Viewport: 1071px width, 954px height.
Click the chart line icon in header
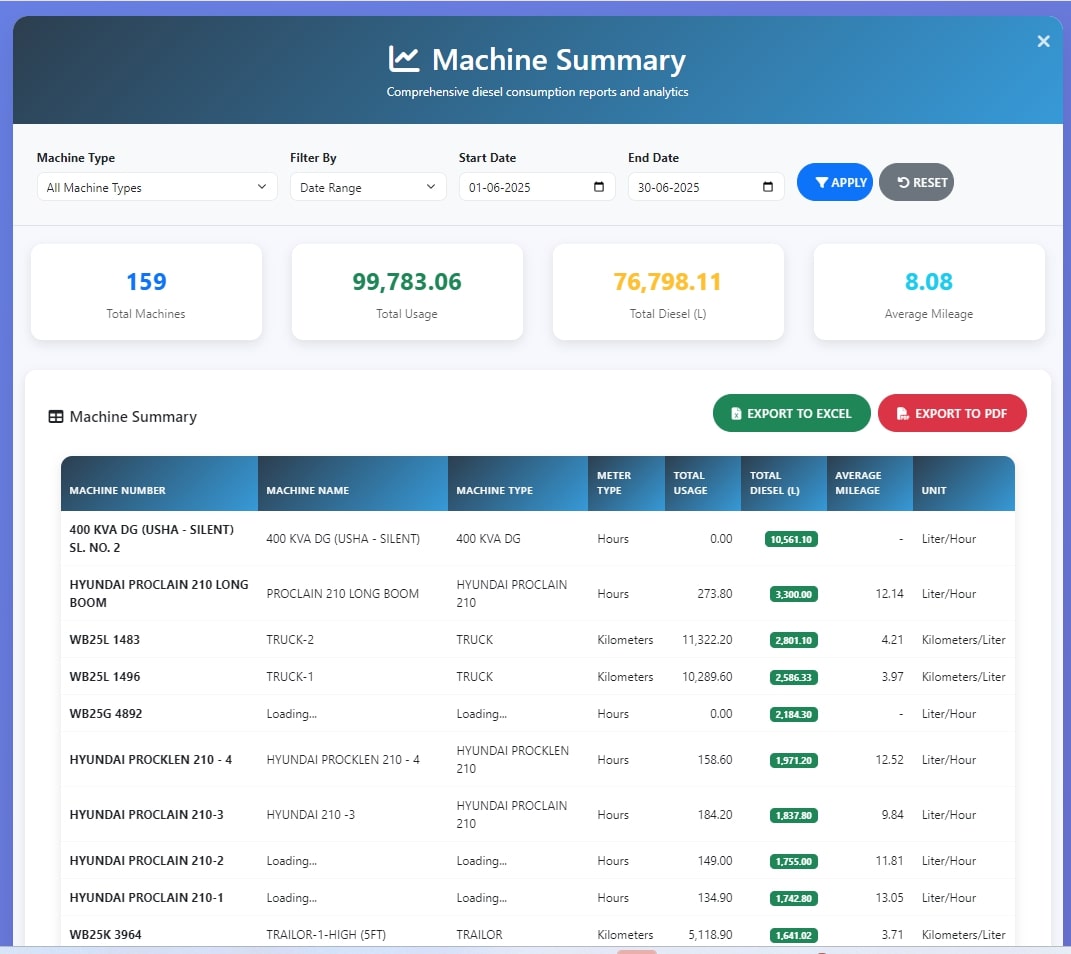click(x=404, y=59)
